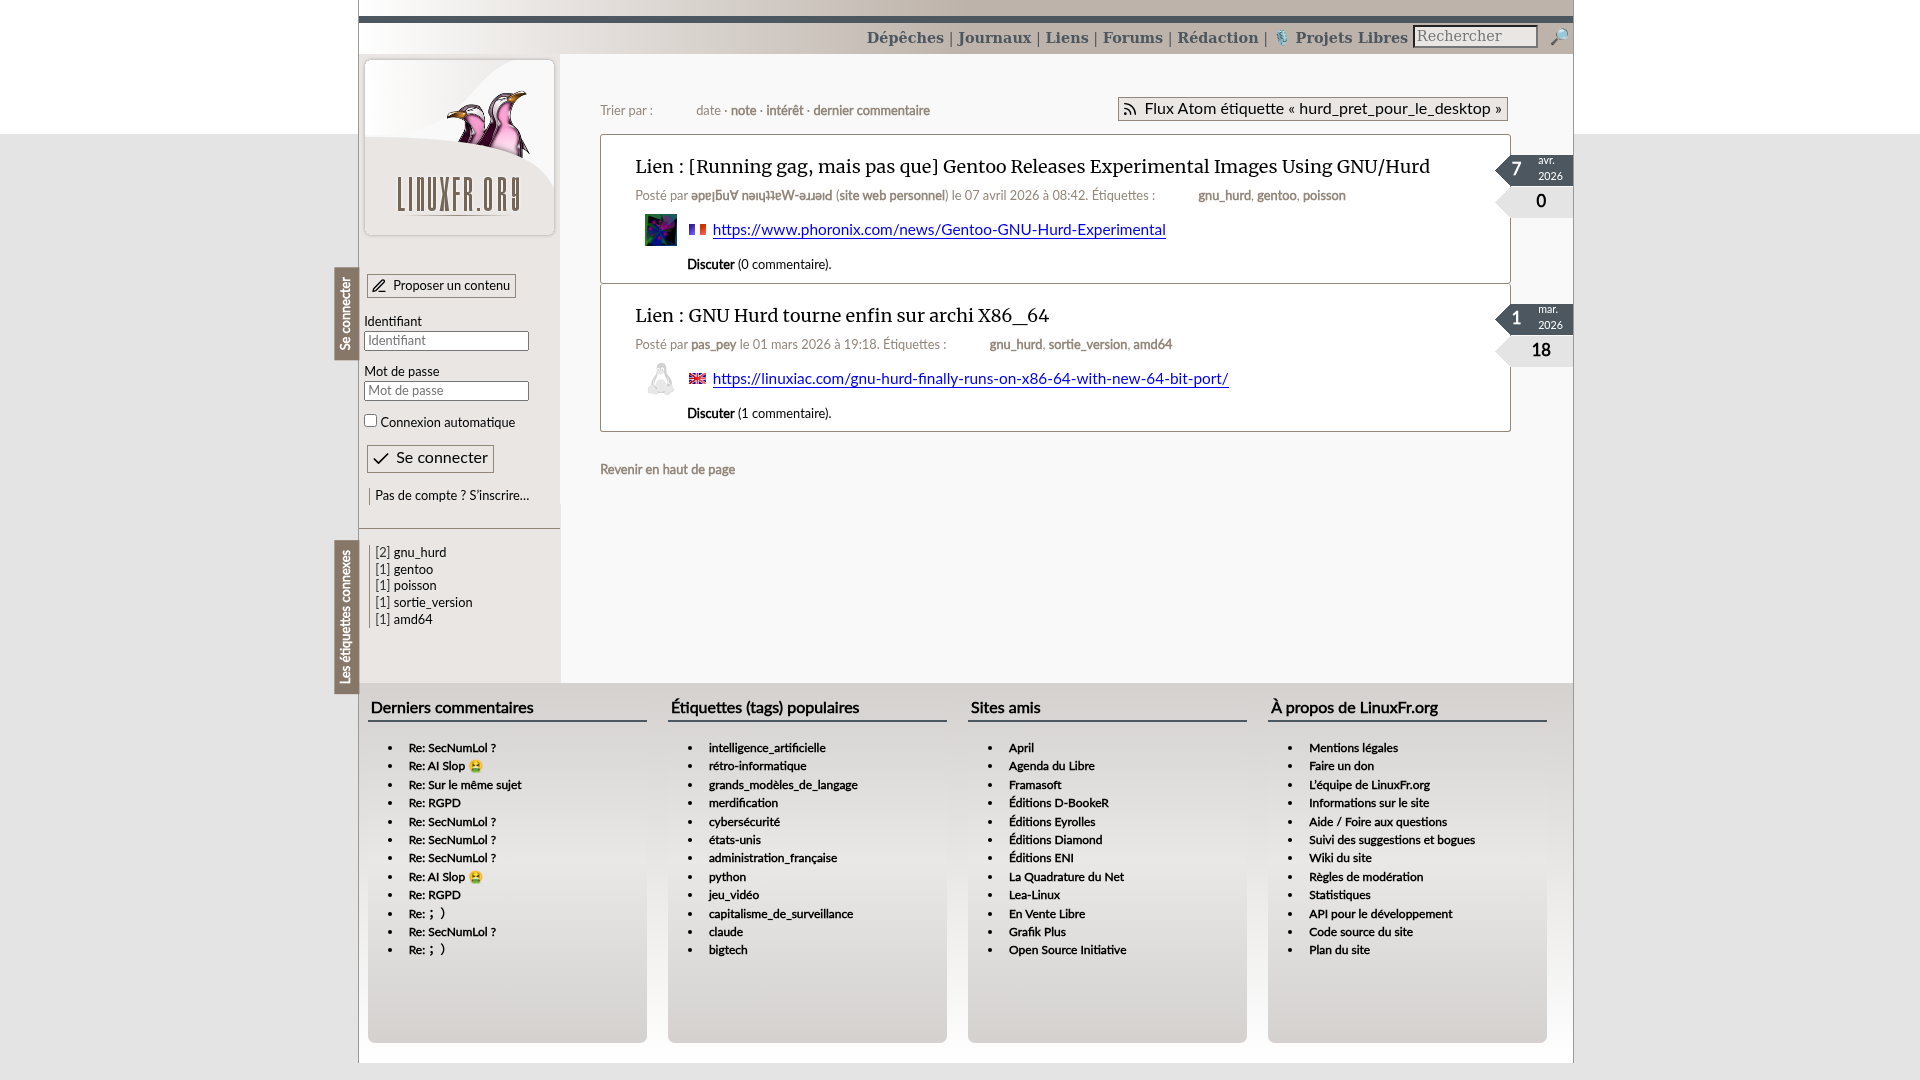
Task: Click the microphone icon beside Projets Libres
Action: tap(1281, 38)
